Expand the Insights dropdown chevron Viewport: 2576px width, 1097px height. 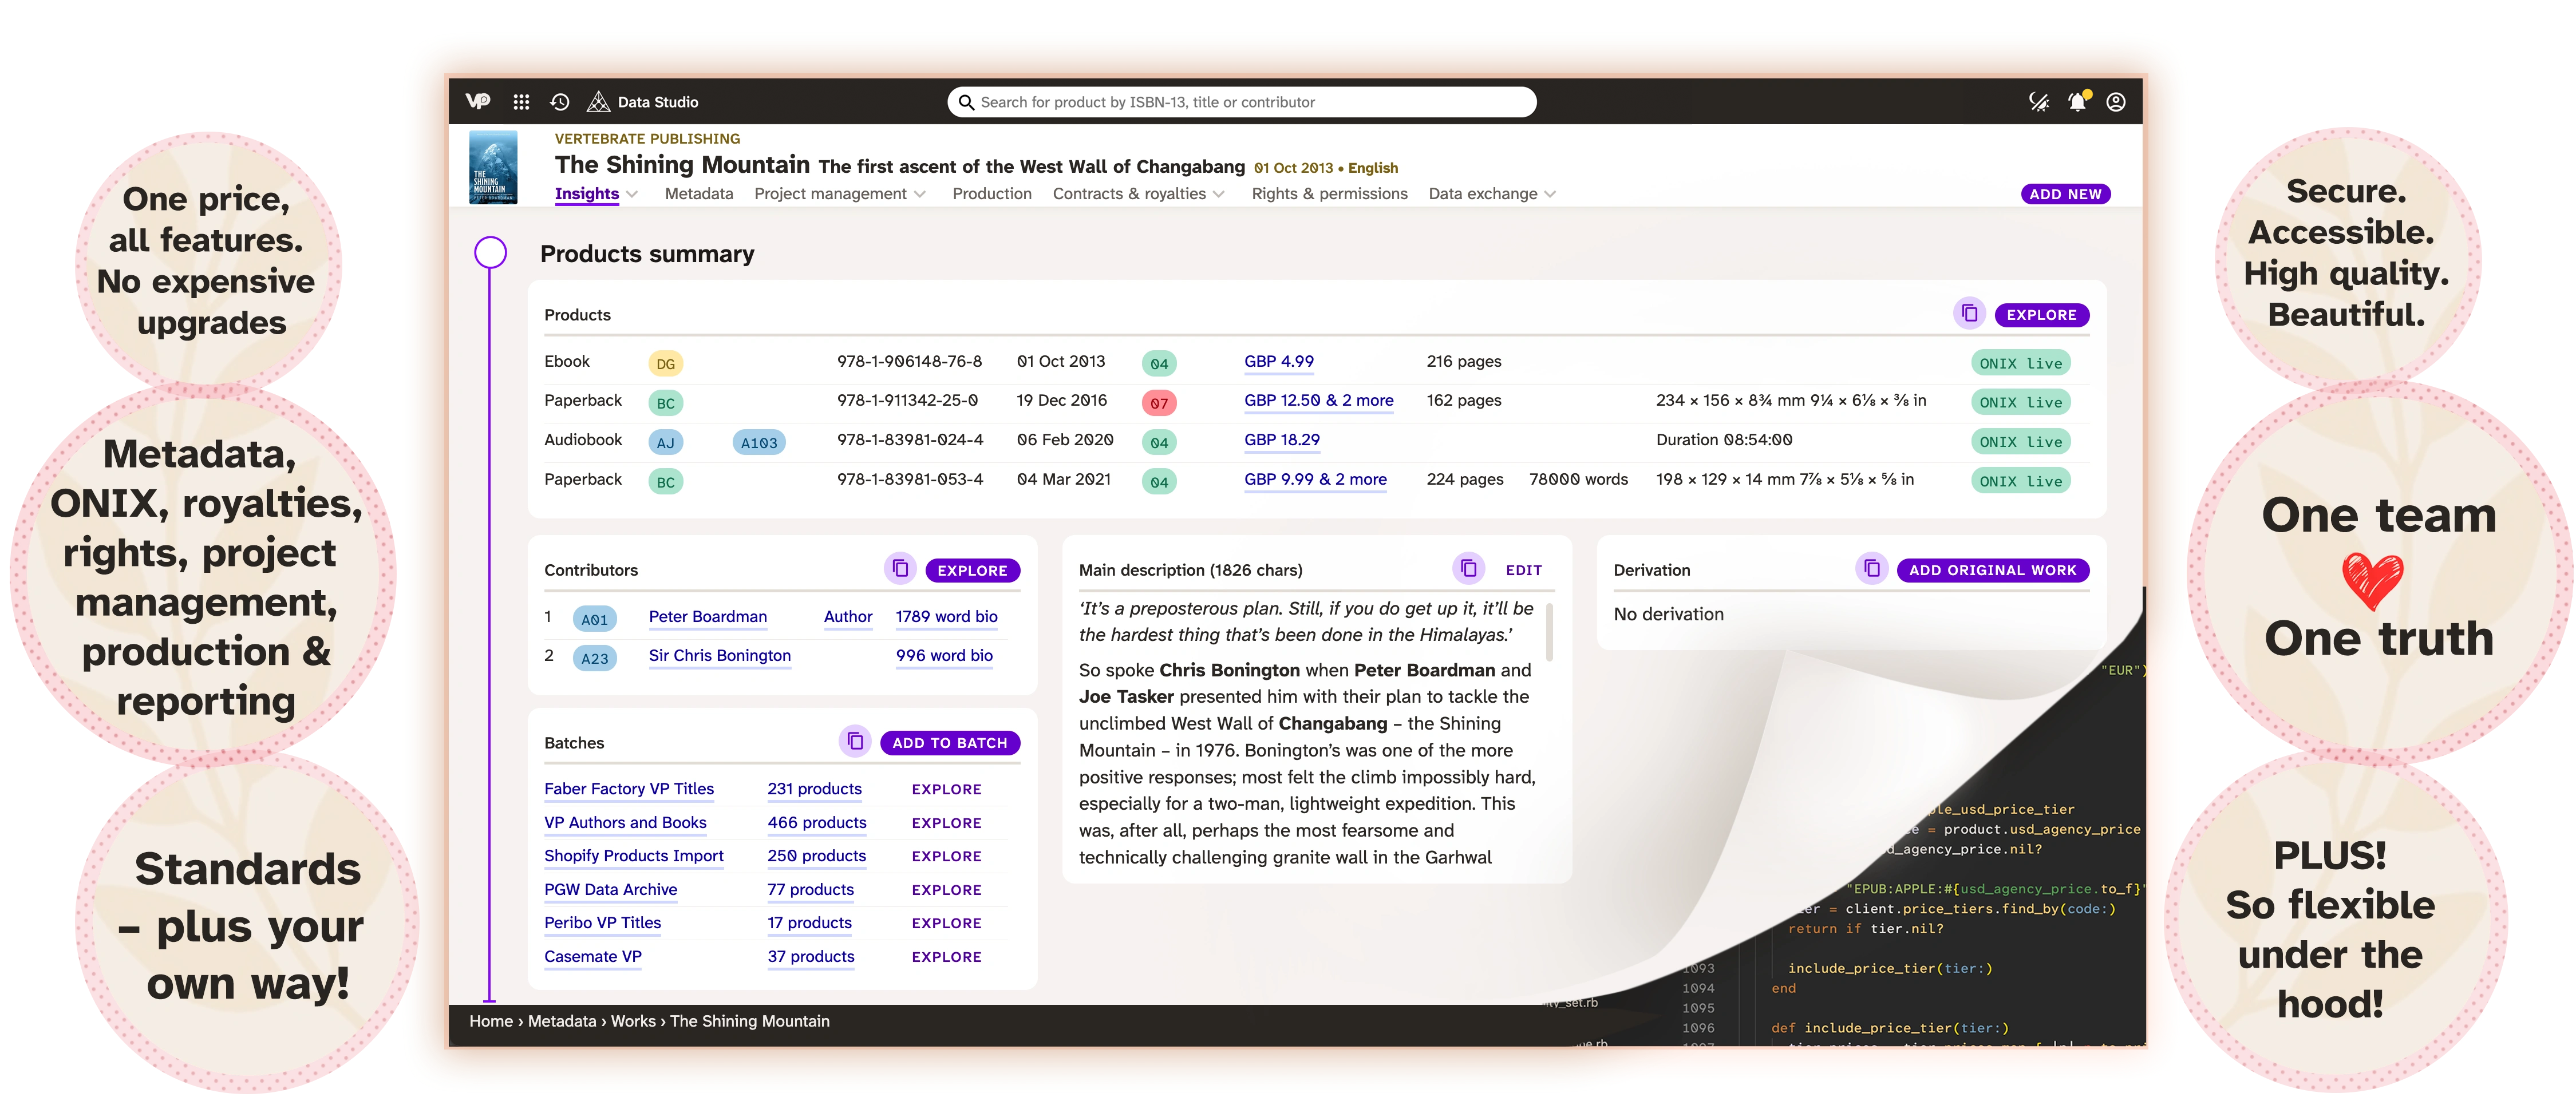632,194
